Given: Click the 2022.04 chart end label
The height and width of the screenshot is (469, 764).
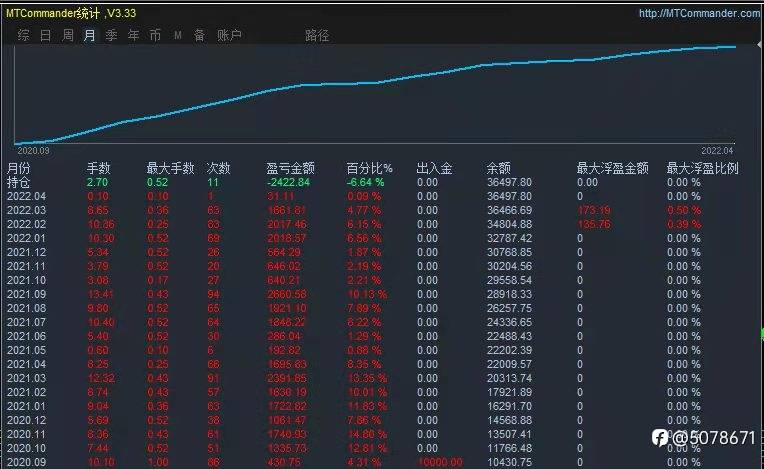Looking at the screenshot, I should tap(717, 151).
